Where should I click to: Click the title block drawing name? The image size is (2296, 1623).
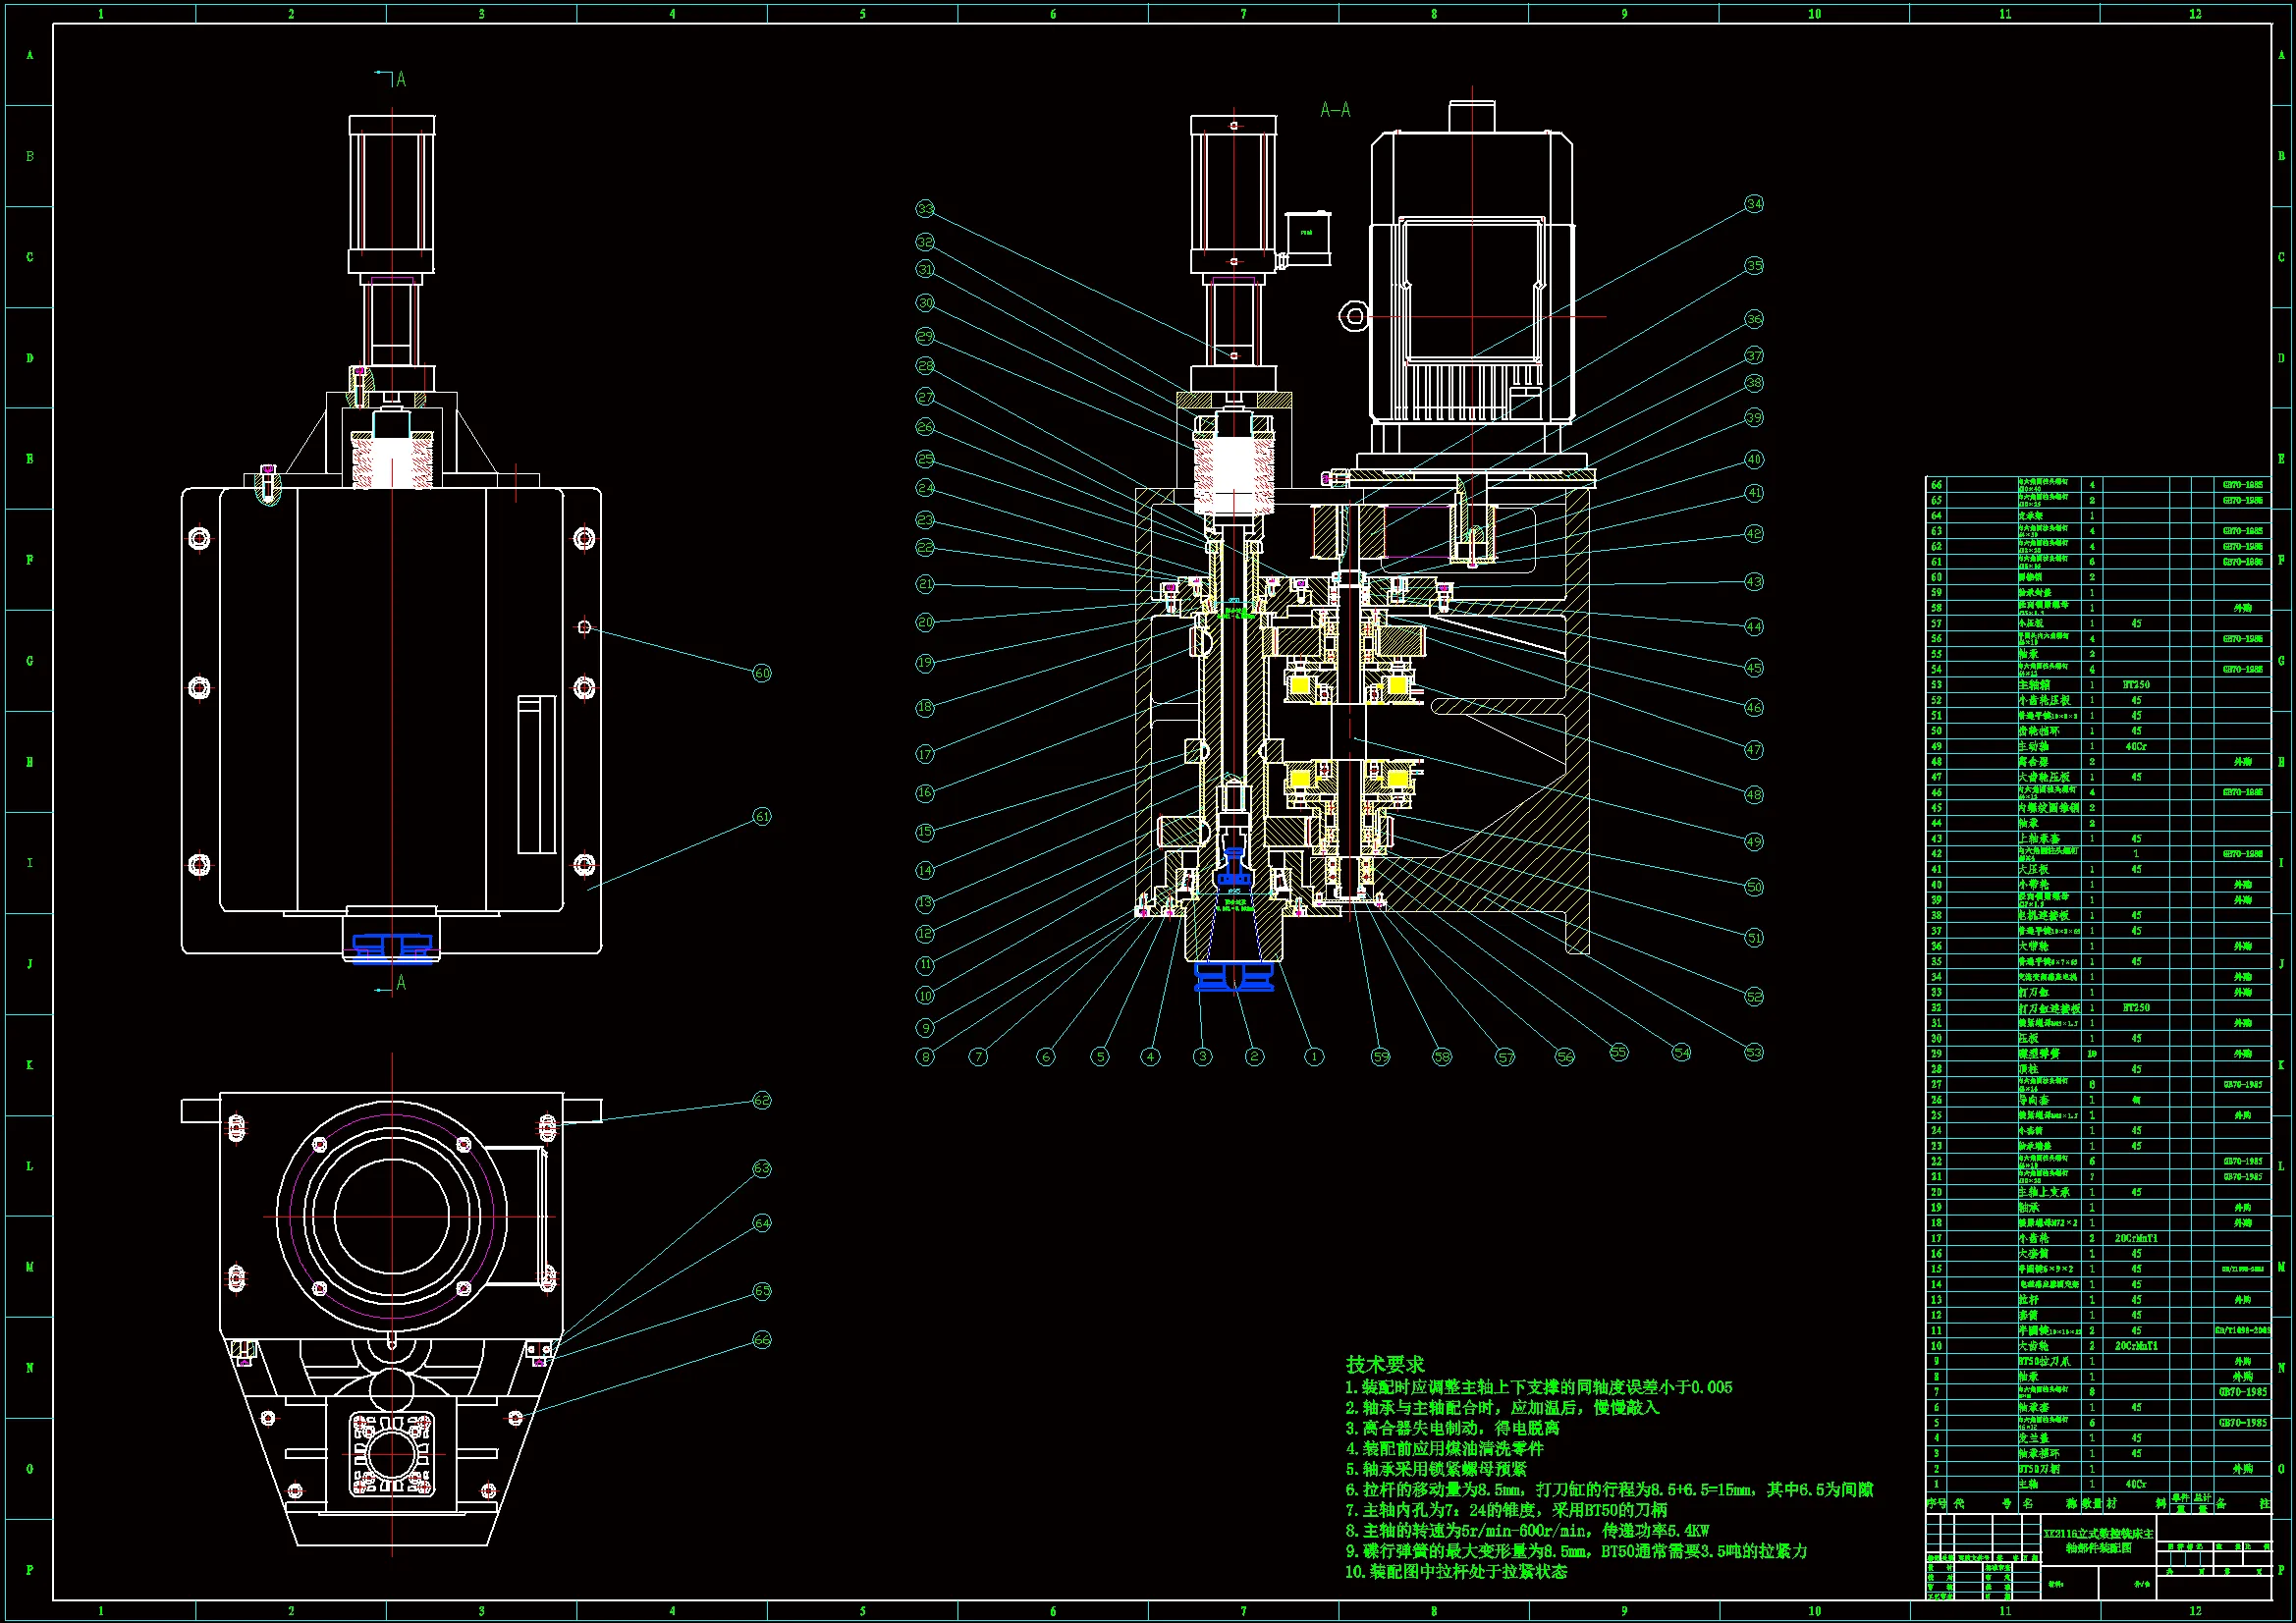[2098, 1540]
